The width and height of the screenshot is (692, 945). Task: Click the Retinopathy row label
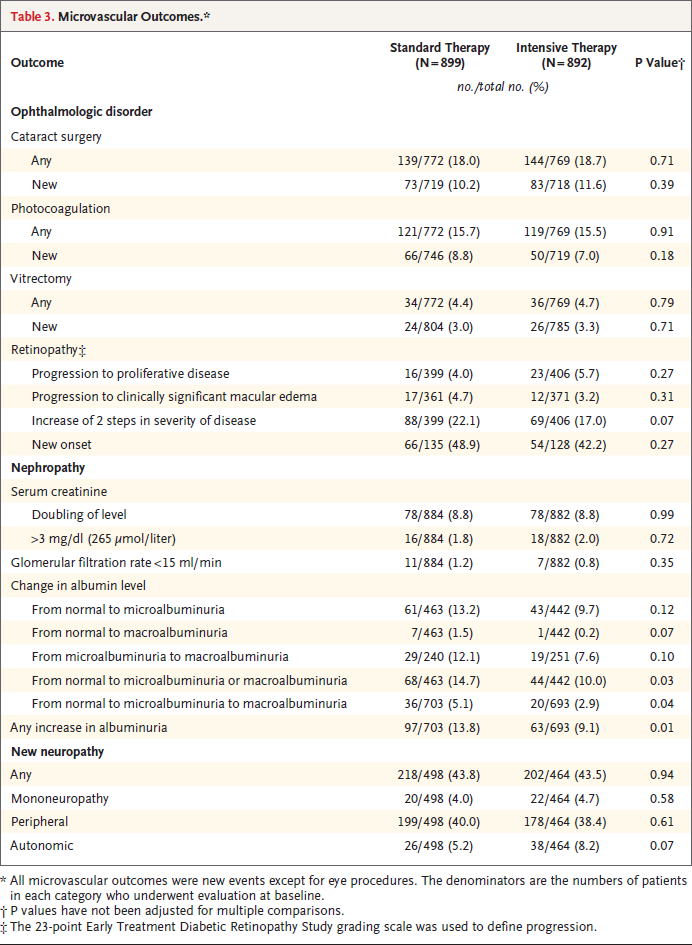[x=45, y=350]
